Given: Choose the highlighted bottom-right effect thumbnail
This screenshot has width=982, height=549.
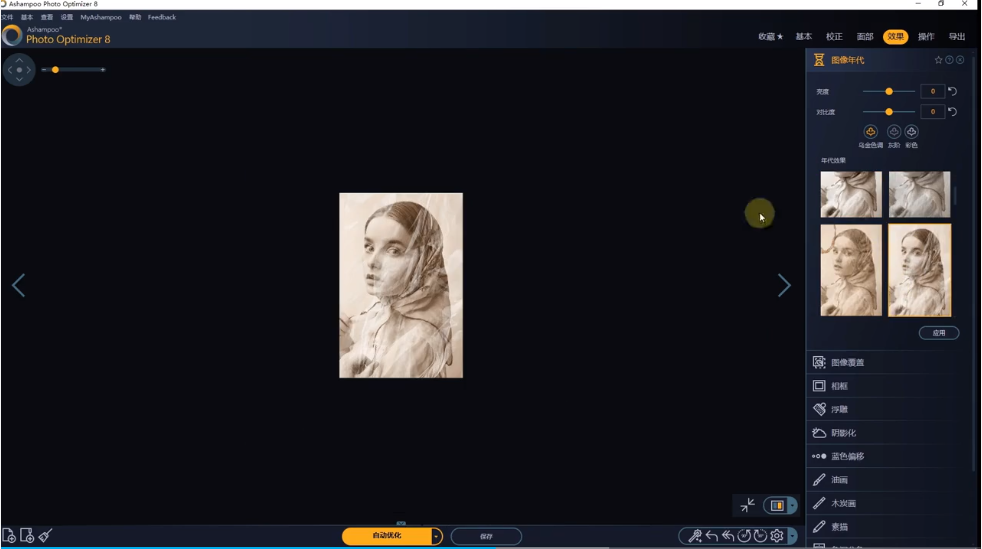Looking at the screenshot, I should coord(919,270).
